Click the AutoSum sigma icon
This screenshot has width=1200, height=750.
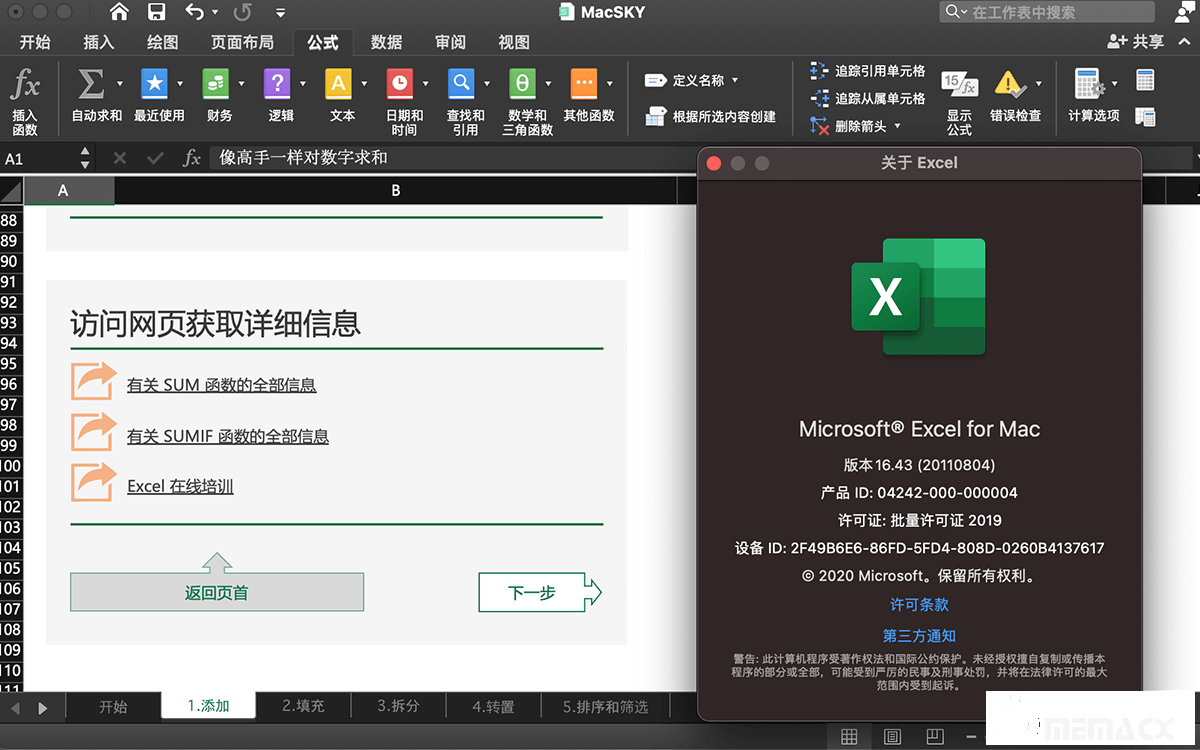(x=91, y=84)
